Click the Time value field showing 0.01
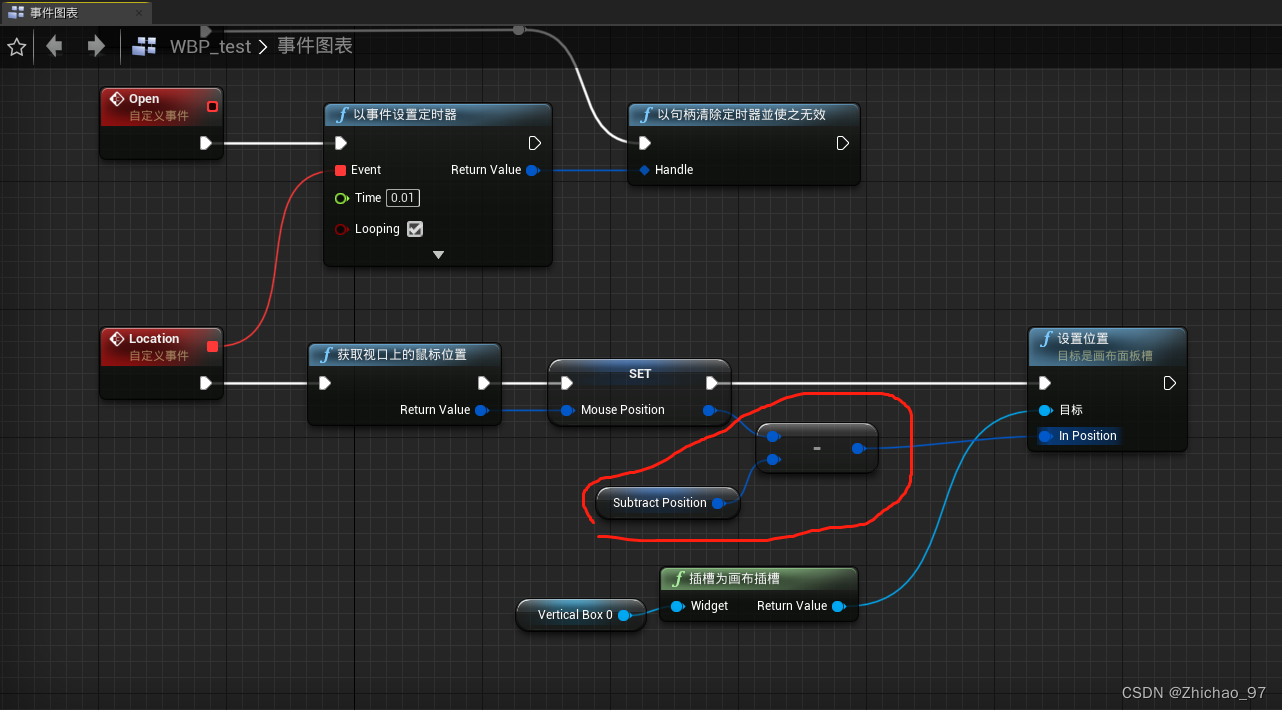The height and width of the screenshot is (710, 1282). [x=402, y=197]
